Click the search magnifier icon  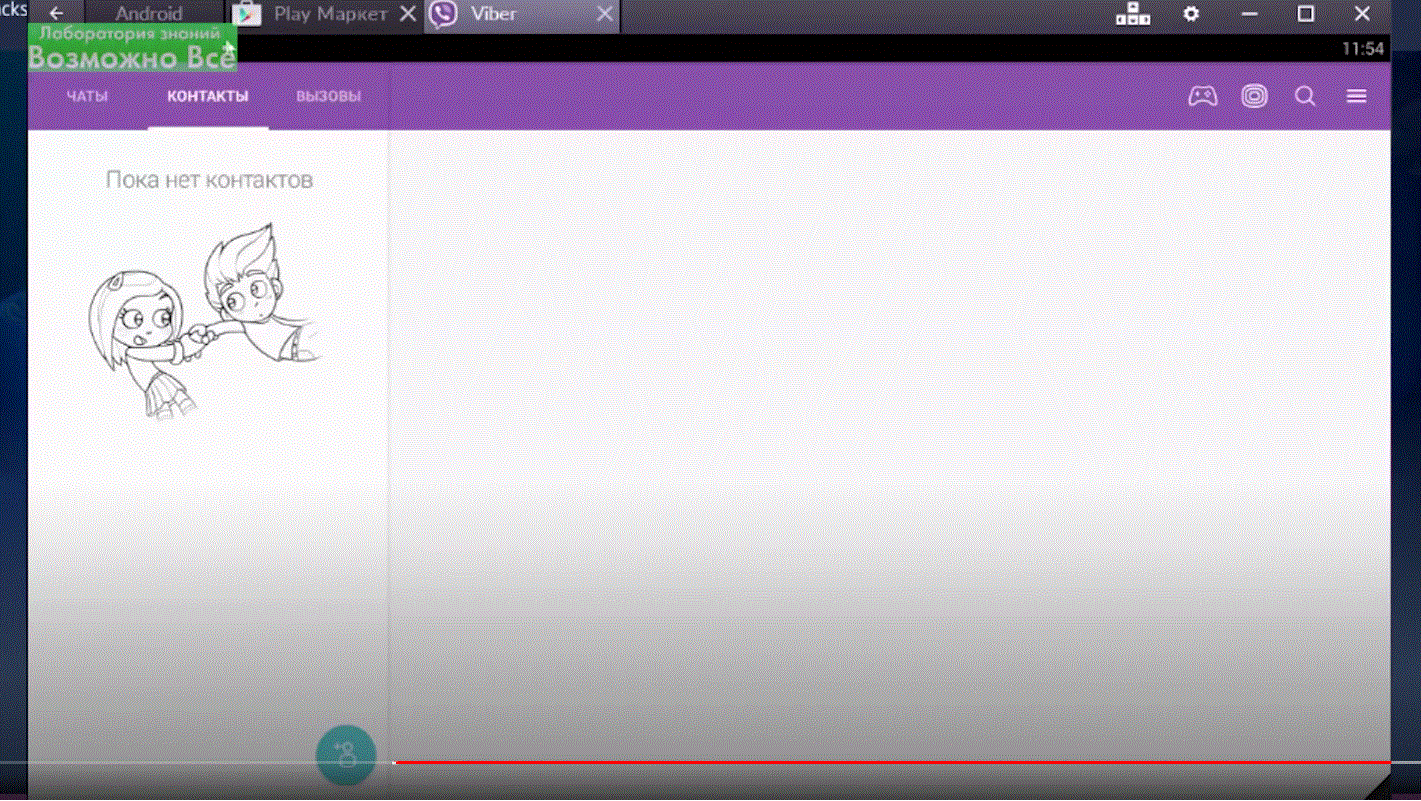pos(1305,96)
